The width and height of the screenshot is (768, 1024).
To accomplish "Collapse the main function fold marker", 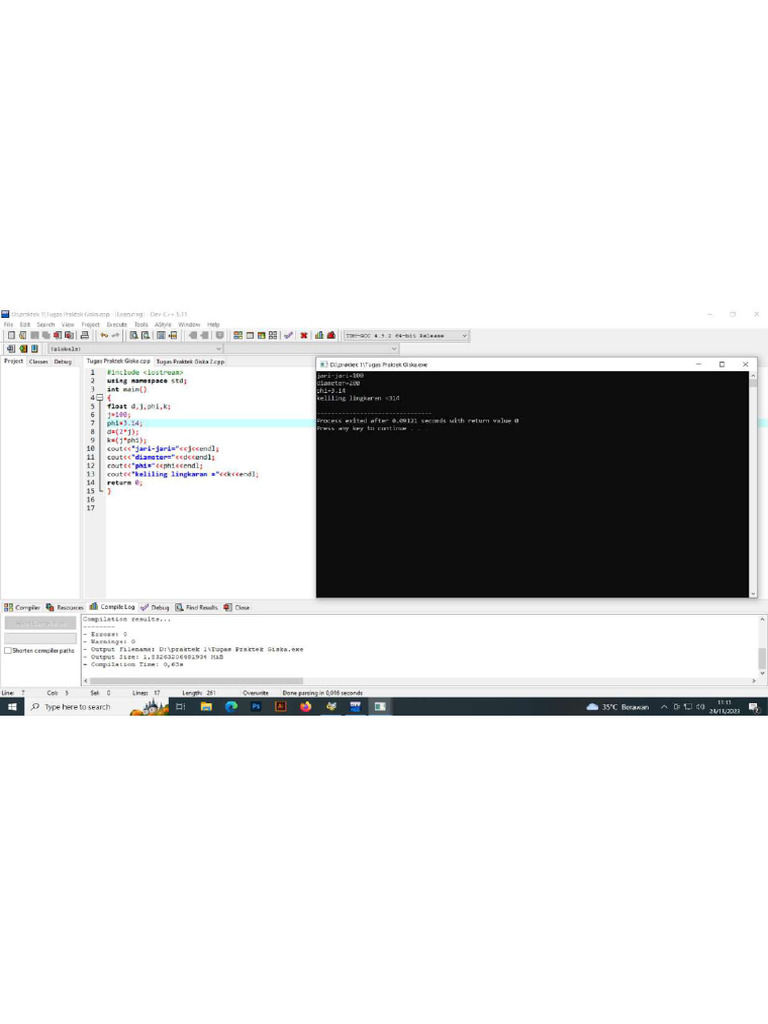I will coord(100,398).
